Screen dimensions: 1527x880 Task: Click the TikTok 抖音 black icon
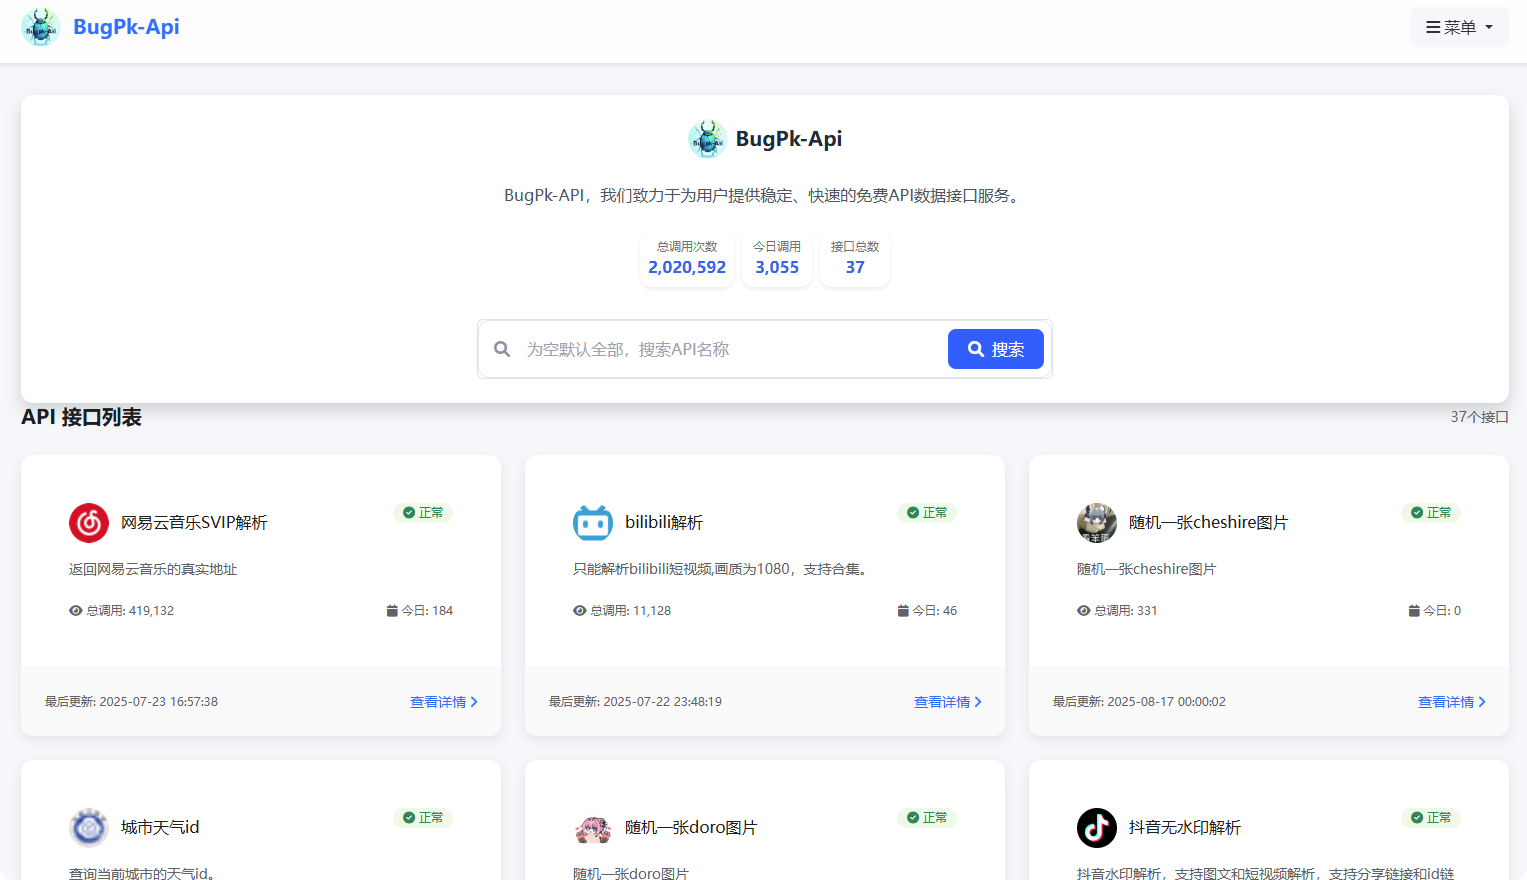pos(1097,828)
